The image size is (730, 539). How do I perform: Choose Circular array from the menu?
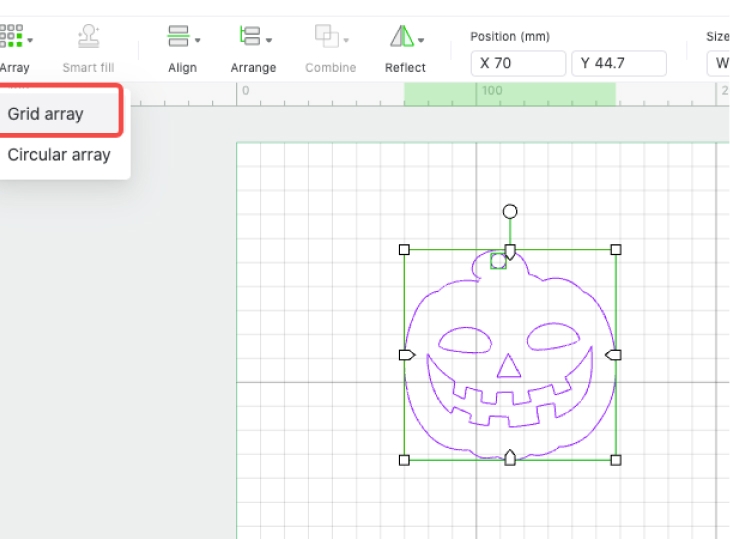(x=59, y=155)
